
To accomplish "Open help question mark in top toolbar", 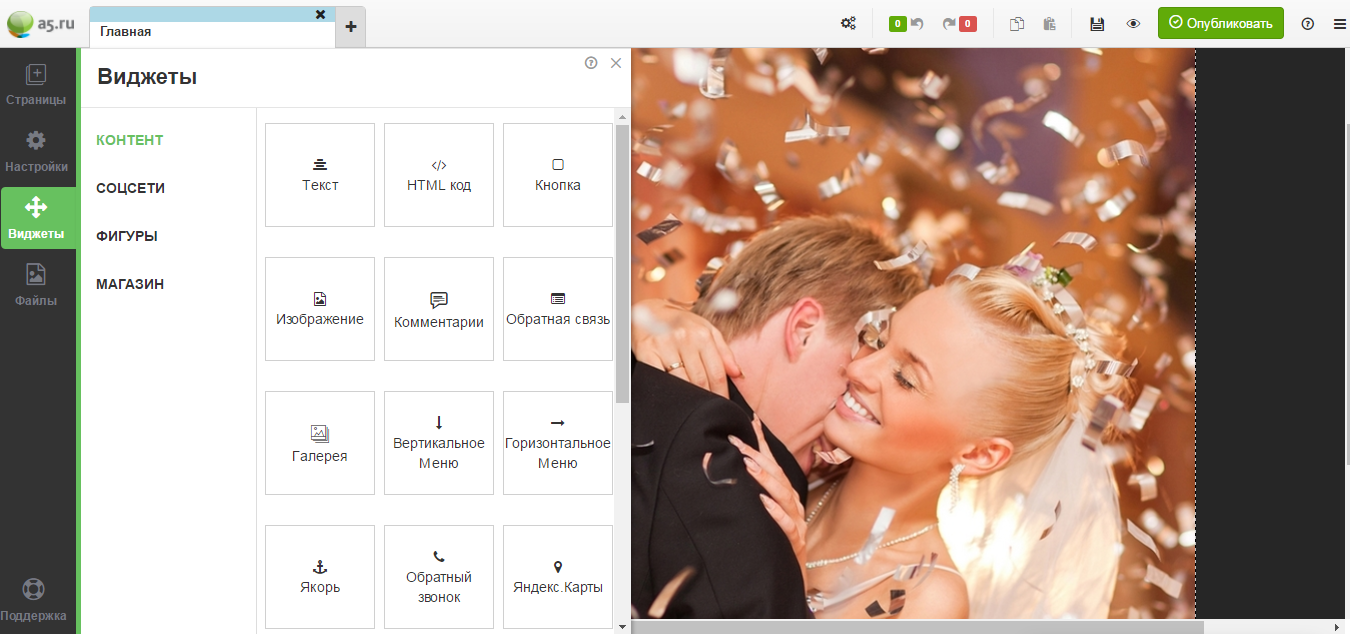I will click(x=1308, y=24).
